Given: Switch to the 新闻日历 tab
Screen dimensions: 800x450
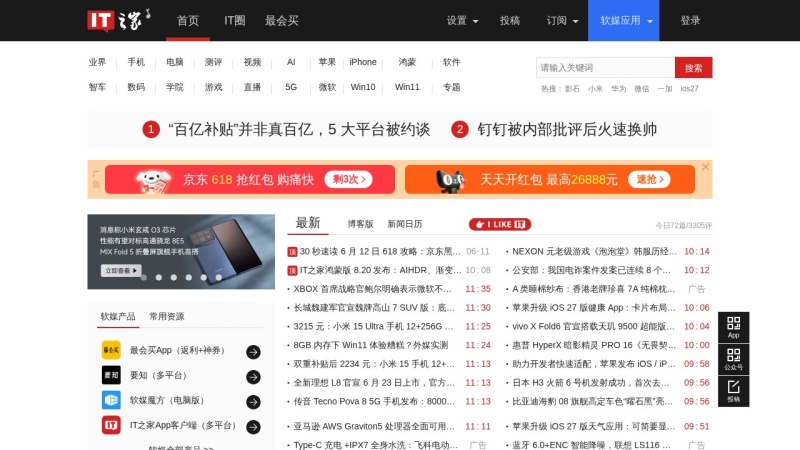Looking at the screenshot, I should coord(405,224).
